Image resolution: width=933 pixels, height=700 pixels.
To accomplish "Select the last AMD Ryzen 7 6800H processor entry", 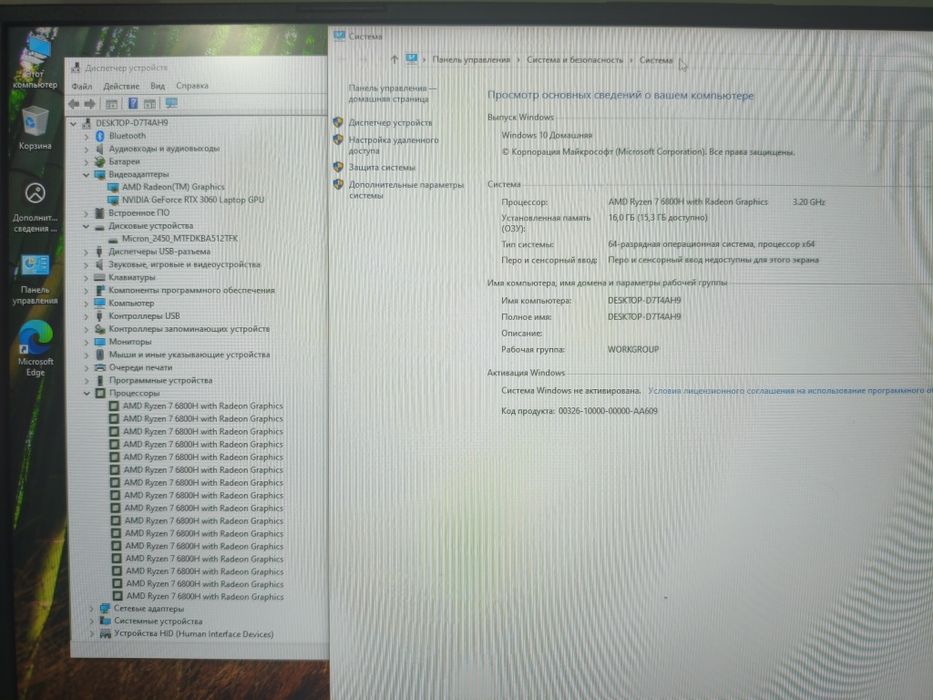I will coord(205,596).
